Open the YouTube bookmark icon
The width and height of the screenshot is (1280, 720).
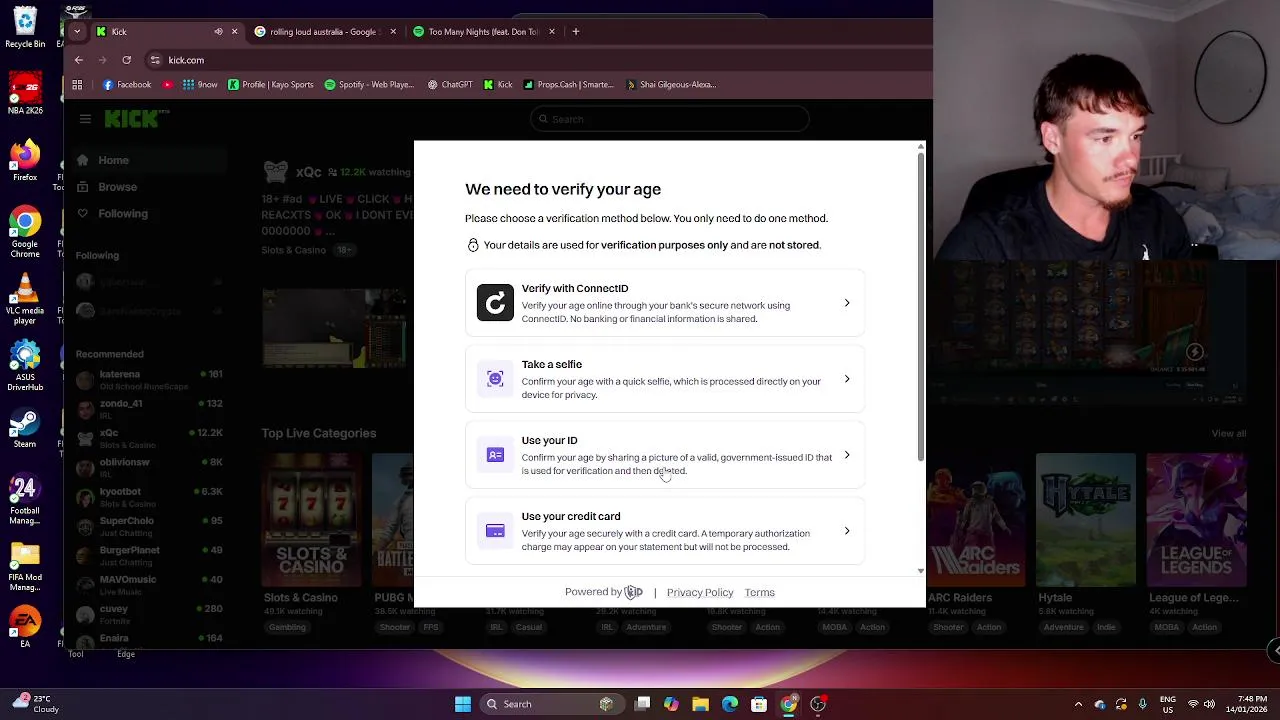click(x=167, y=85)
